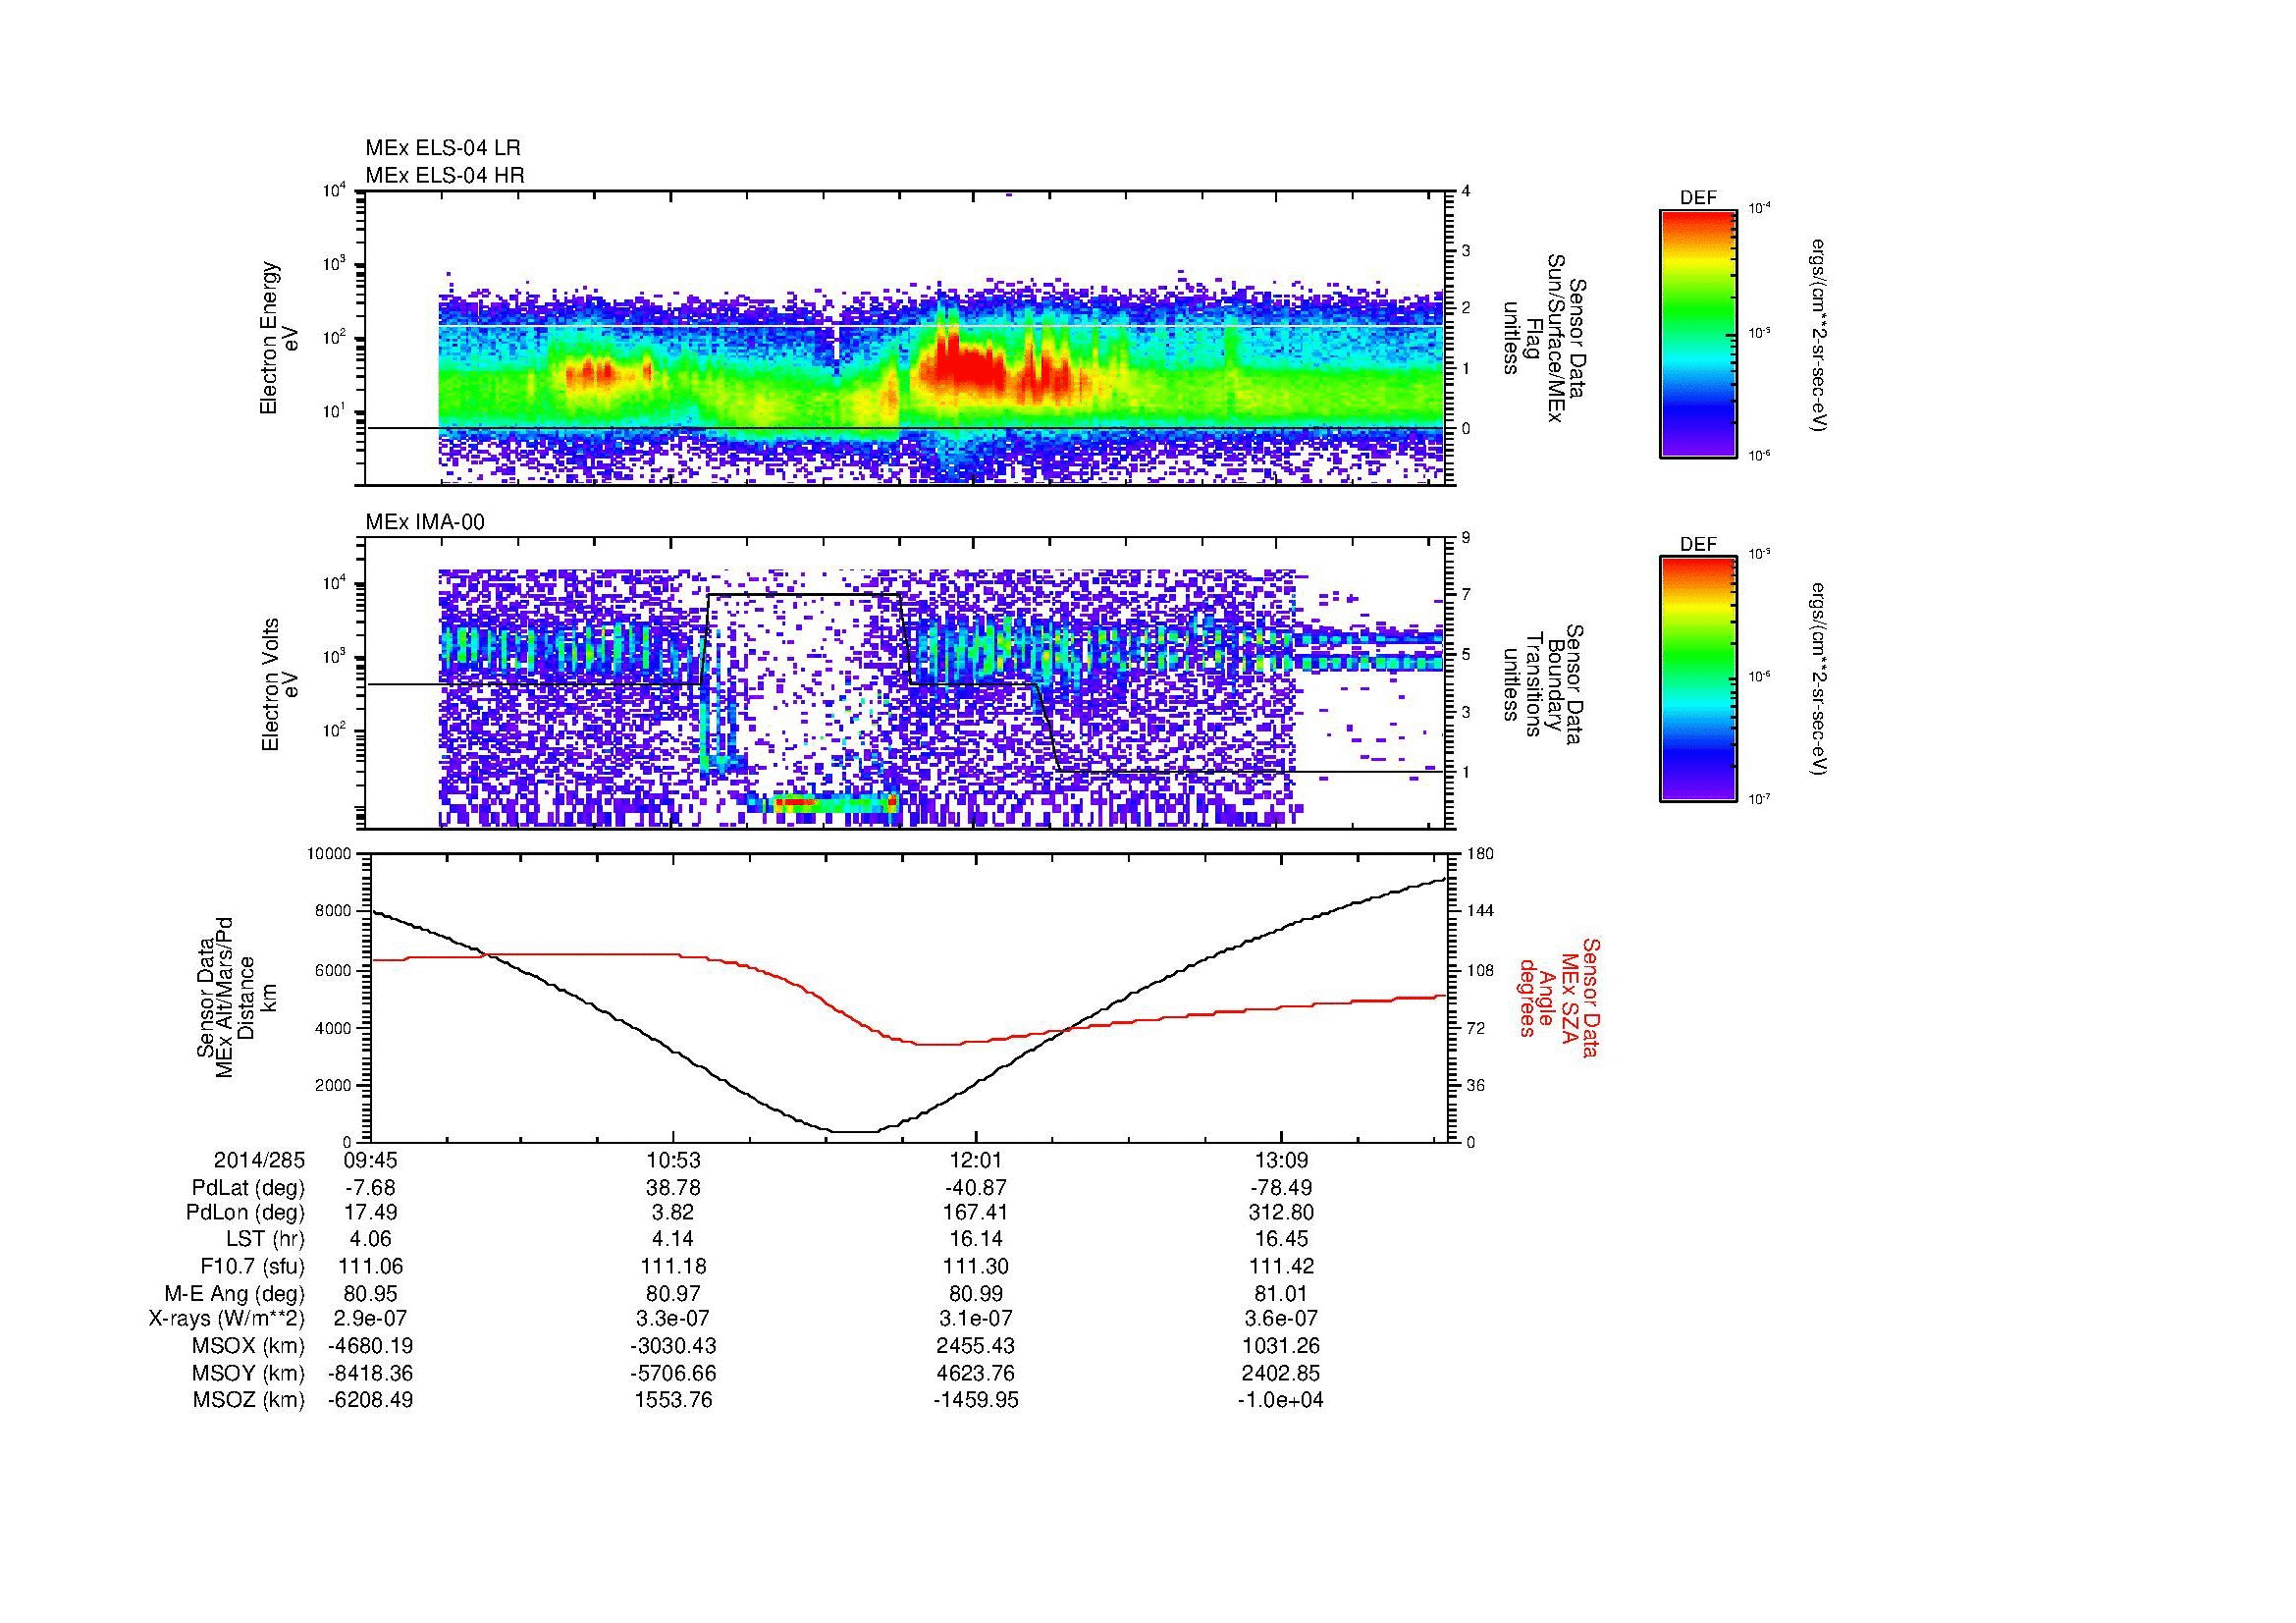
Task: Click altitude axis tick '10000'
Action: tap(329, 854)
